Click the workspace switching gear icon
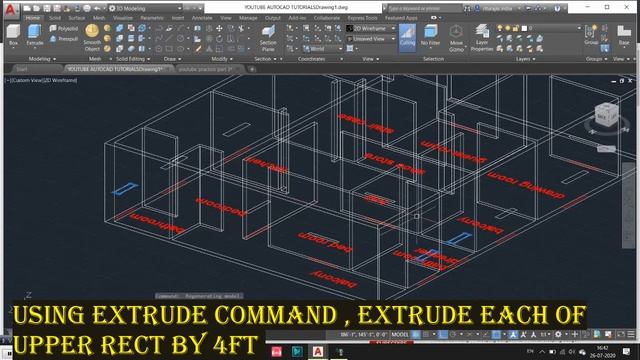This screenshot has height=360, width=640. [558, 334]
